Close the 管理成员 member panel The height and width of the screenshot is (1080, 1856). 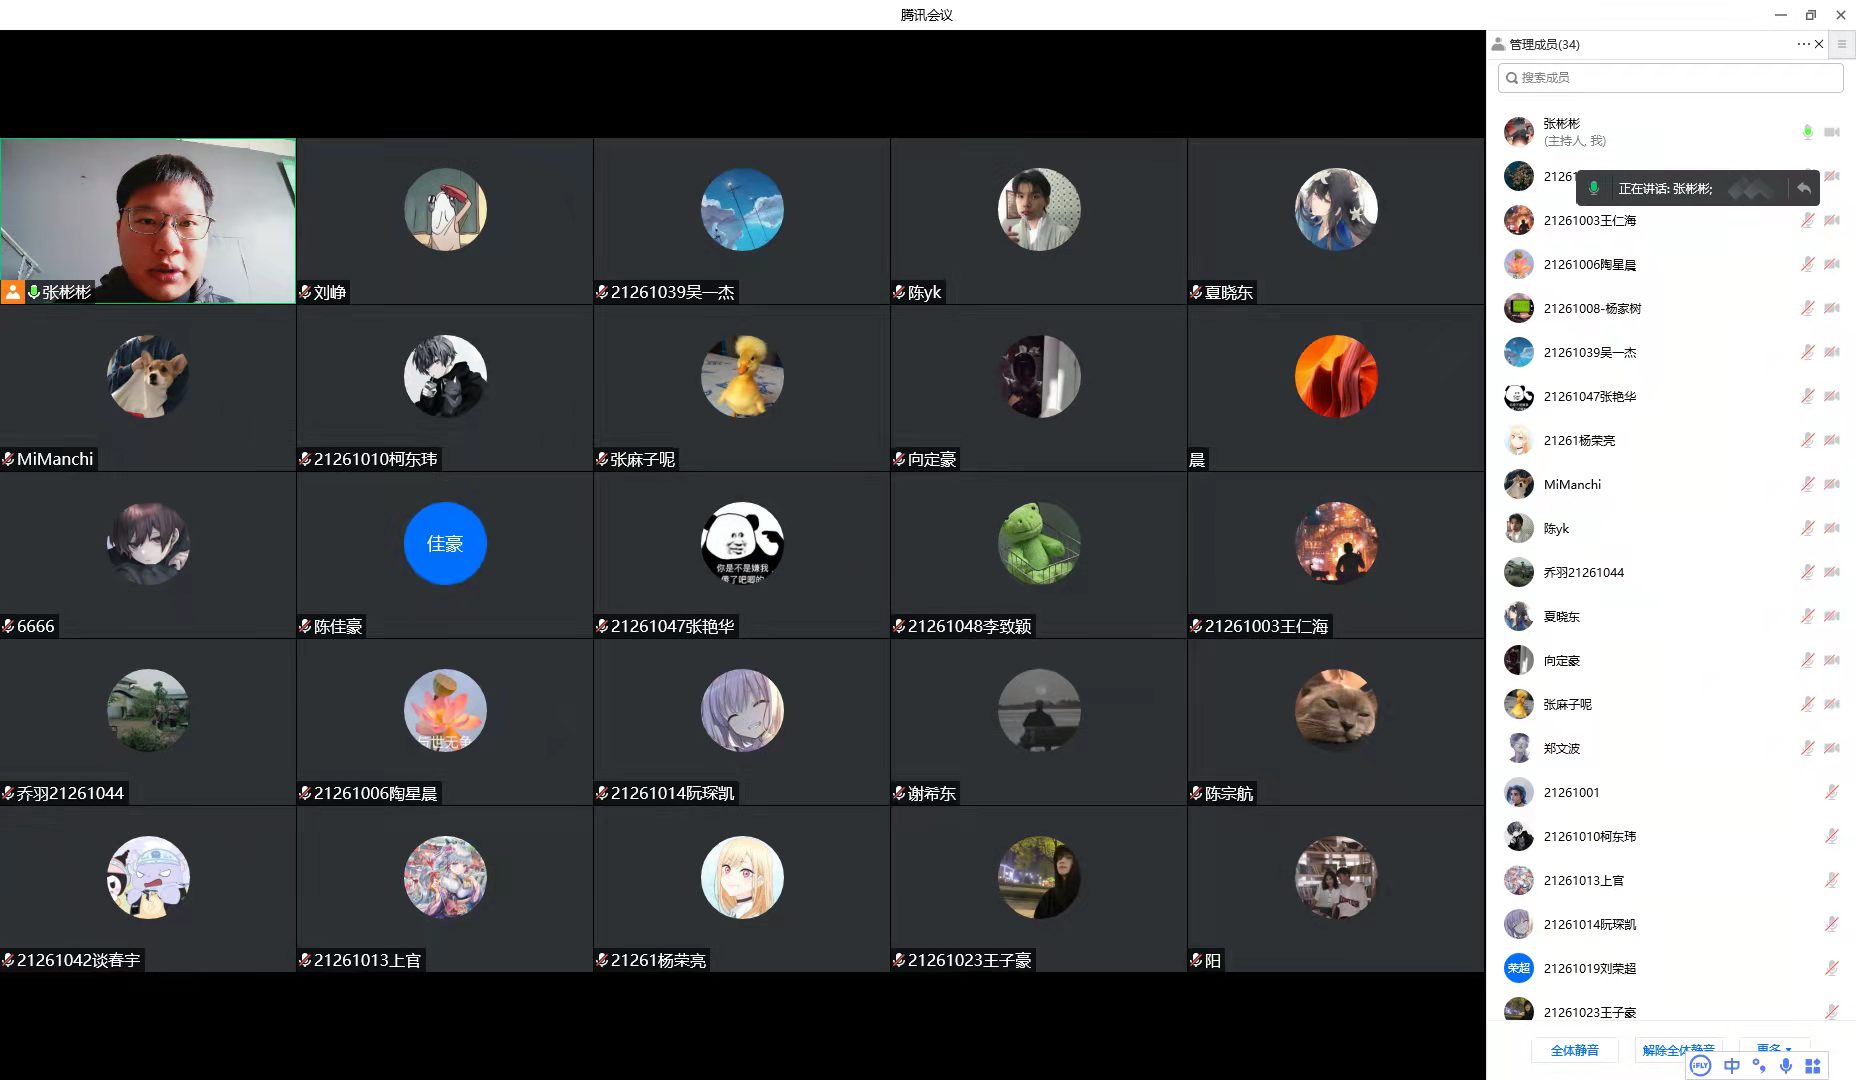tap(1819, 44)
